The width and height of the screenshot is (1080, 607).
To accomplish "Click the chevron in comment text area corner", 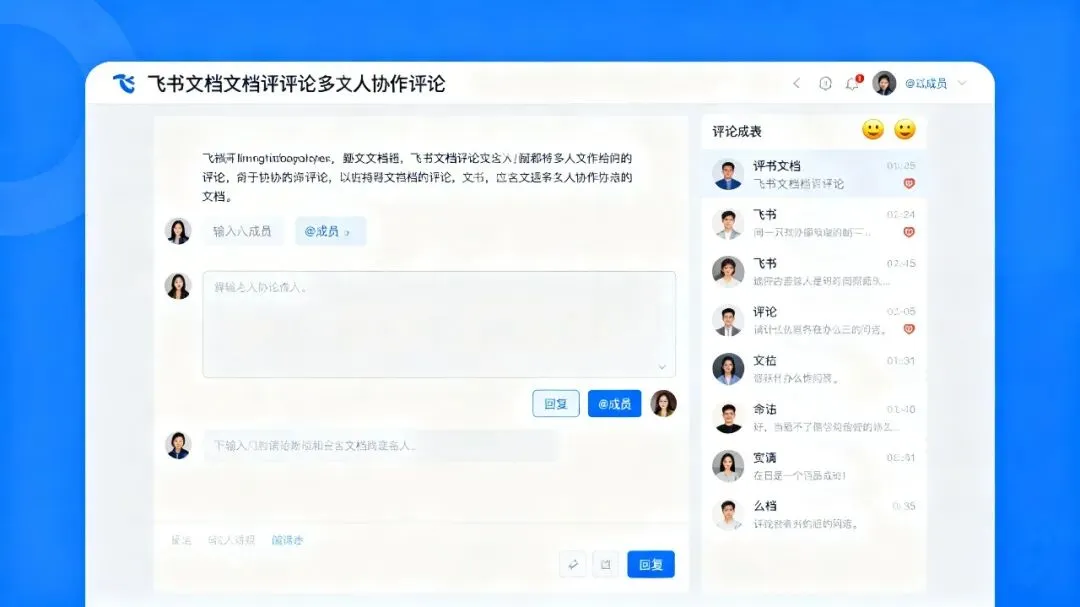I will pyautogui.click(x=662, y=367).
